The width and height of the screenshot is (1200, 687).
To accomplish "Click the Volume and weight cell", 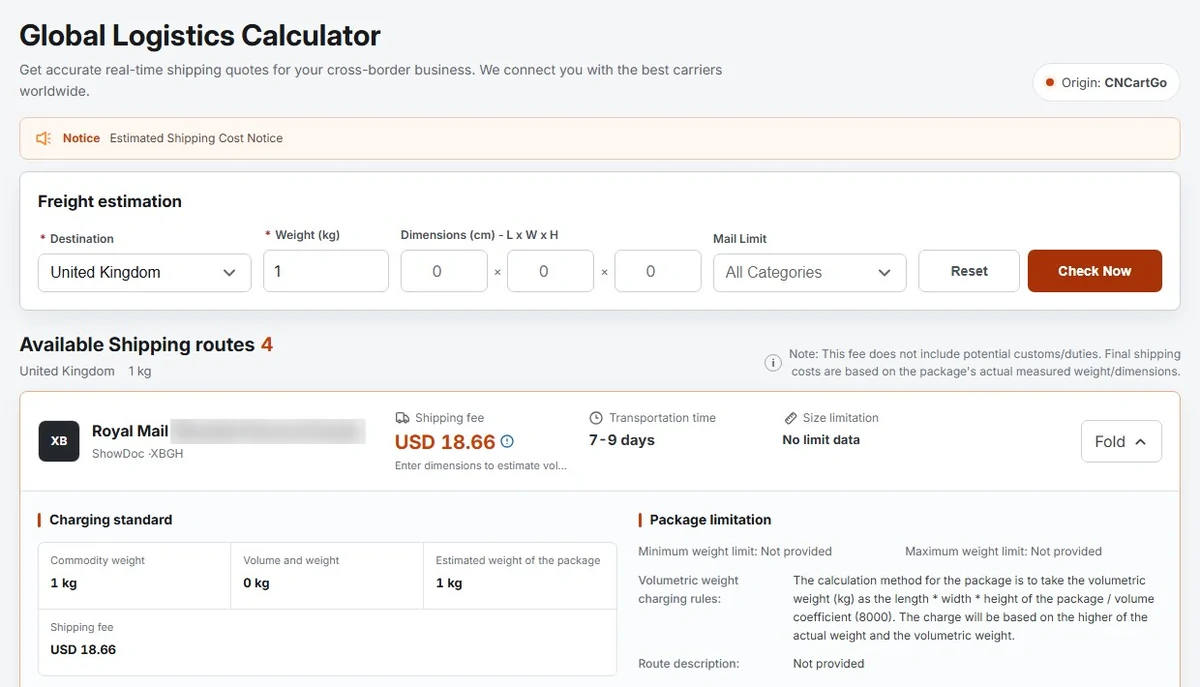I will click(327, 575).
